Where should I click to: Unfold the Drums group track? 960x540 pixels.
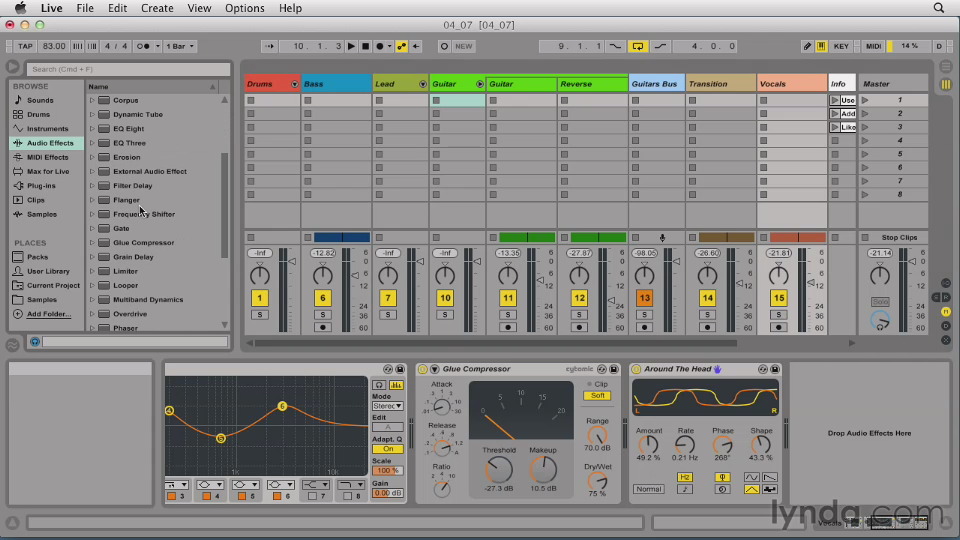click(294, 84)
